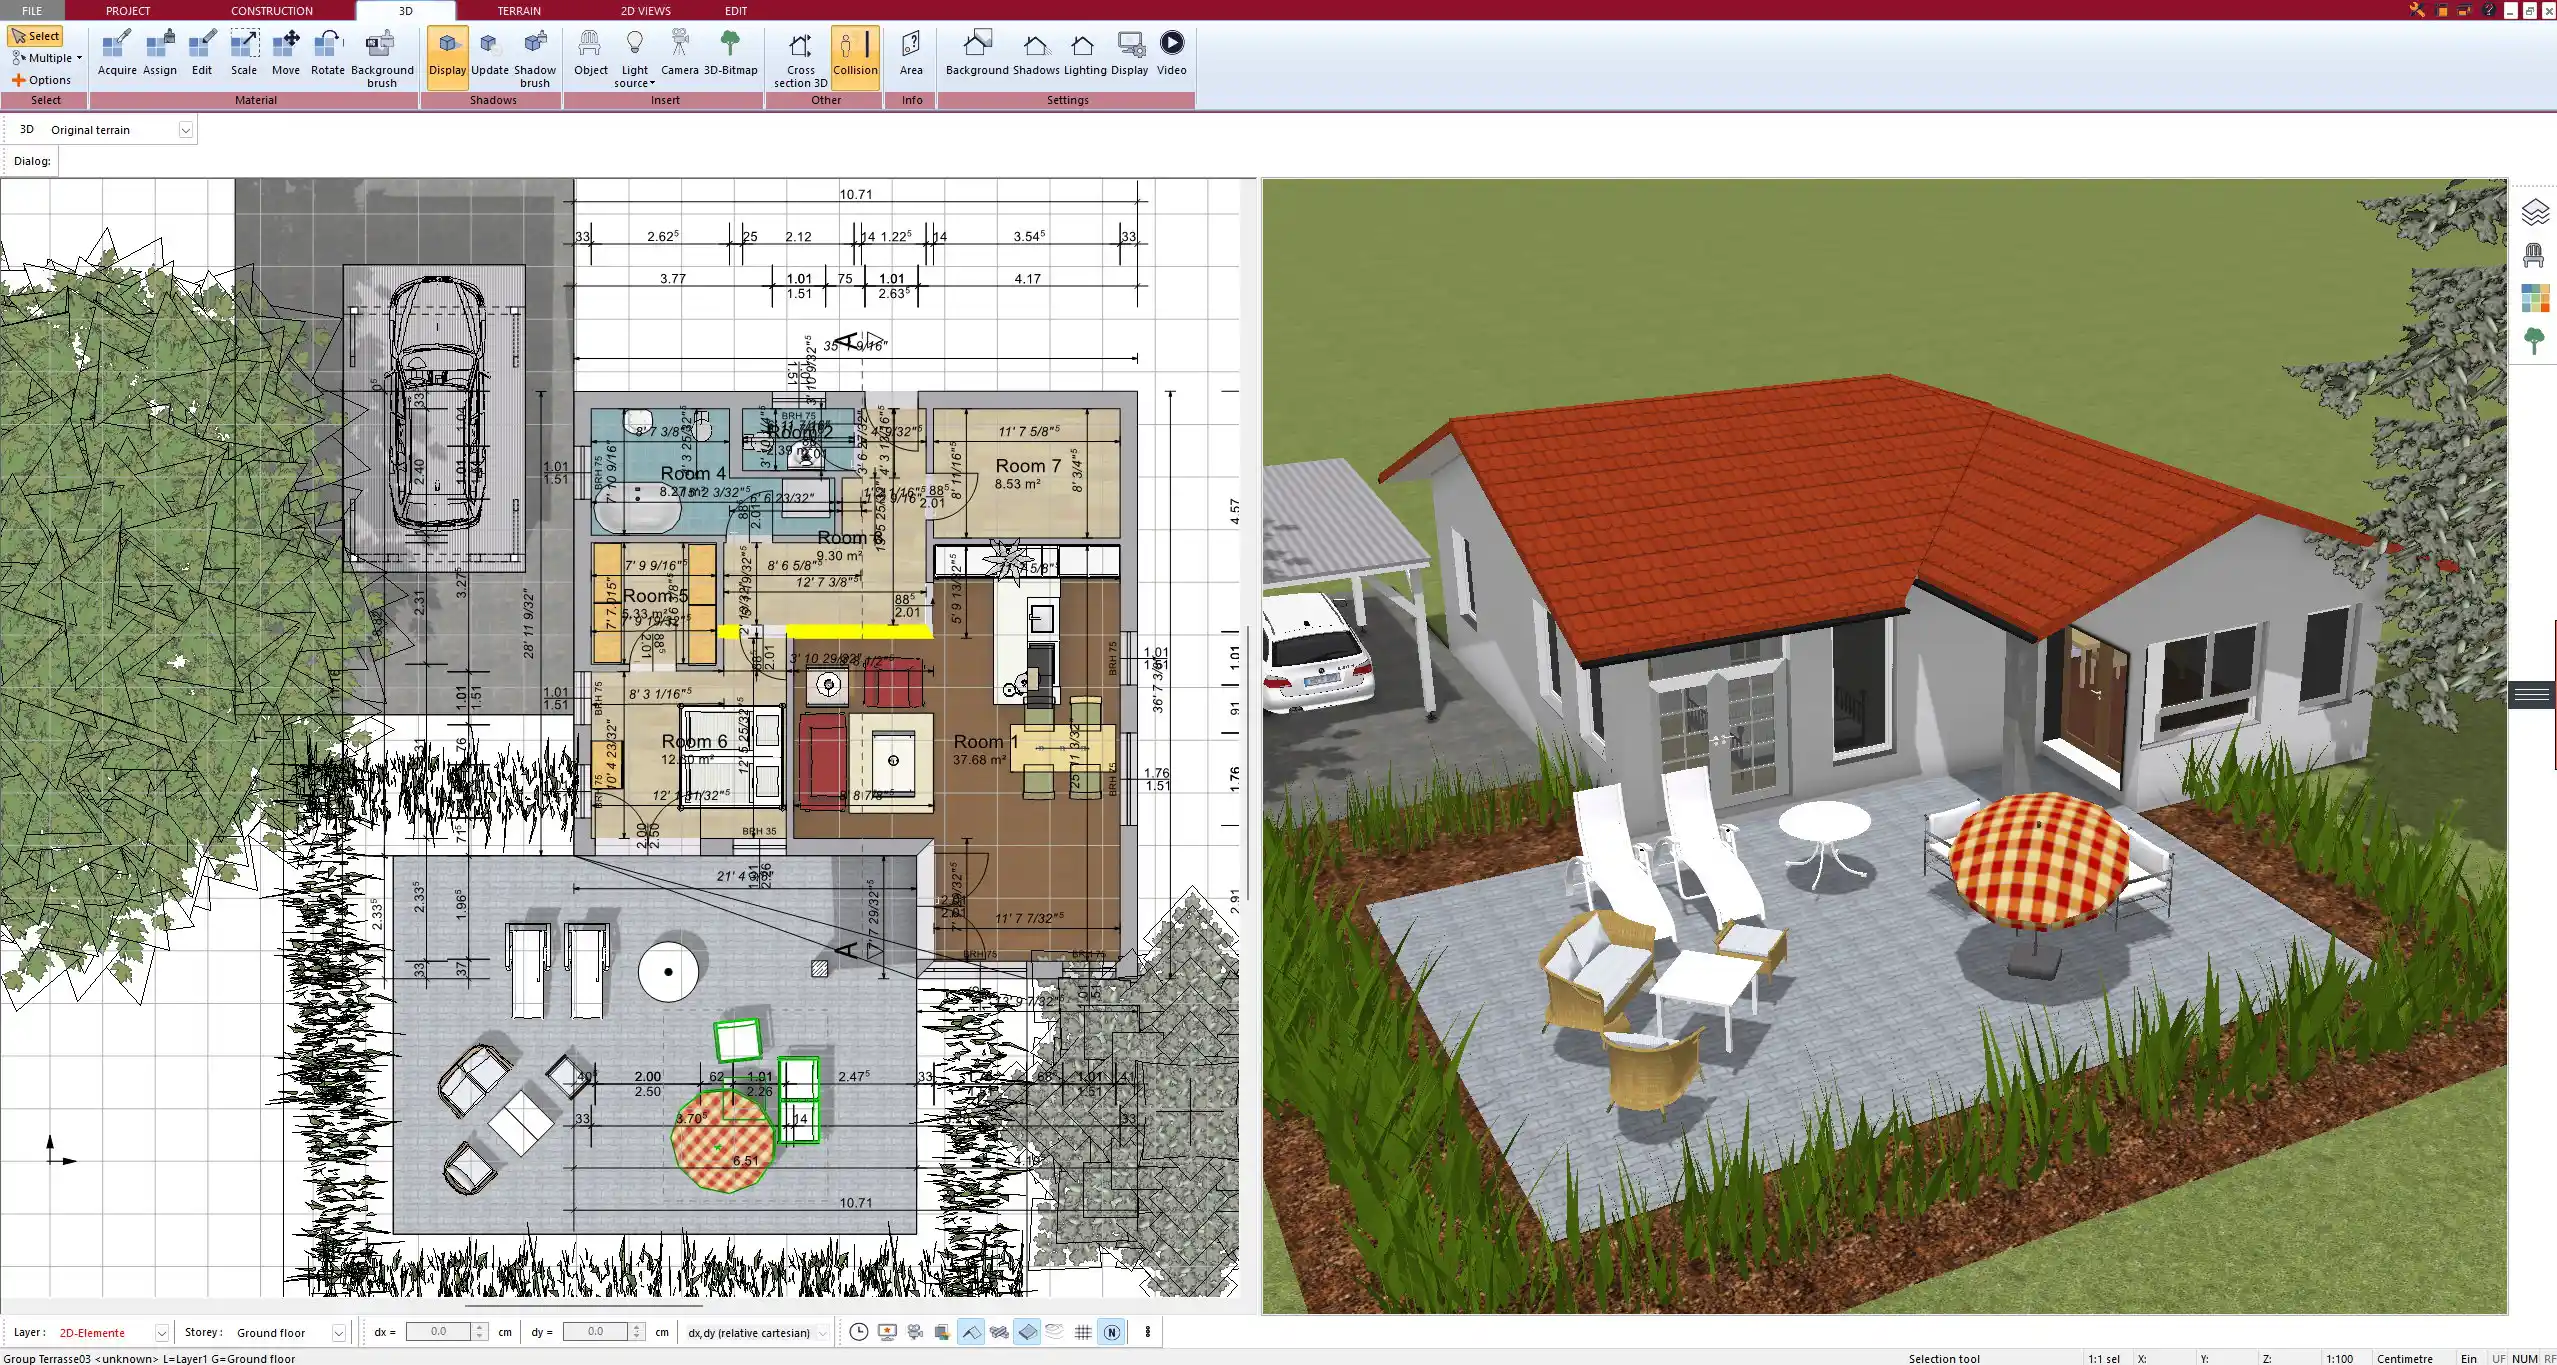Click the monitor icon in bottom toolbar
This screenshot has width=2557, height=1365.
click(887, 1332)
